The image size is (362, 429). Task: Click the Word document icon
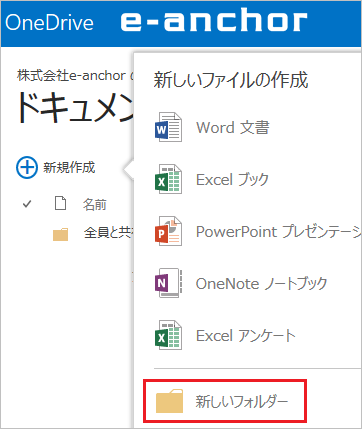pyautogui.click(x=168, y=127)
